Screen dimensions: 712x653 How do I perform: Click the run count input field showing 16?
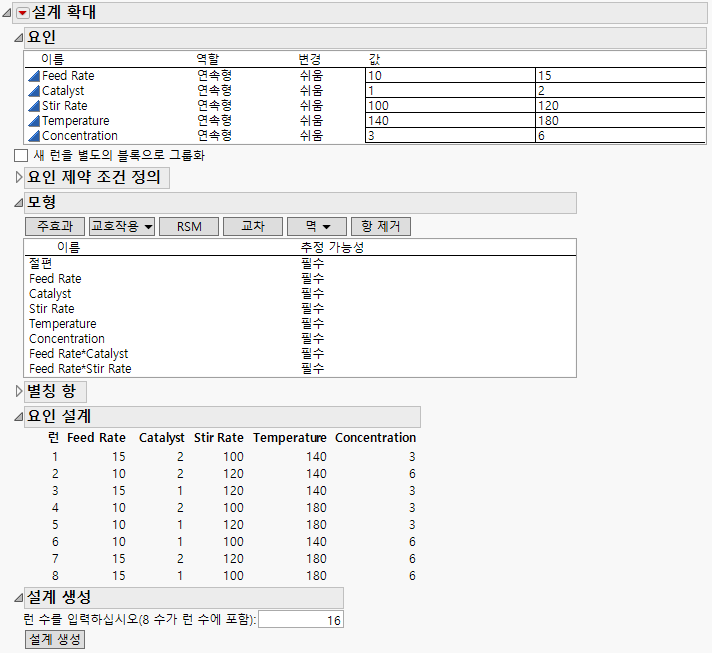301,620
